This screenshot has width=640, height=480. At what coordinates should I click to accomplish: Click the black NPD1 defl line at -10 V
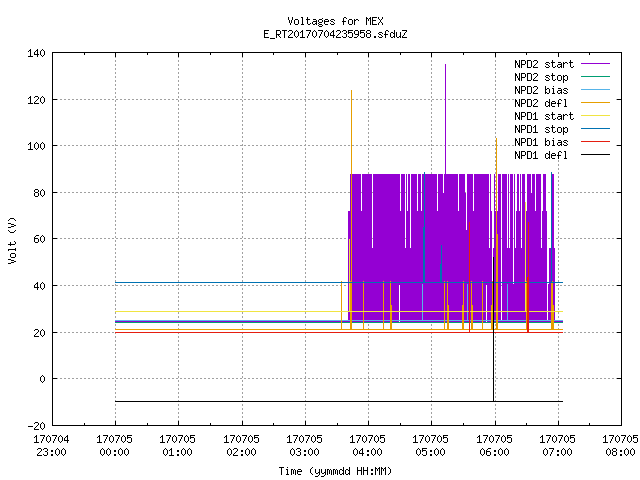click(x=339, y=401)
